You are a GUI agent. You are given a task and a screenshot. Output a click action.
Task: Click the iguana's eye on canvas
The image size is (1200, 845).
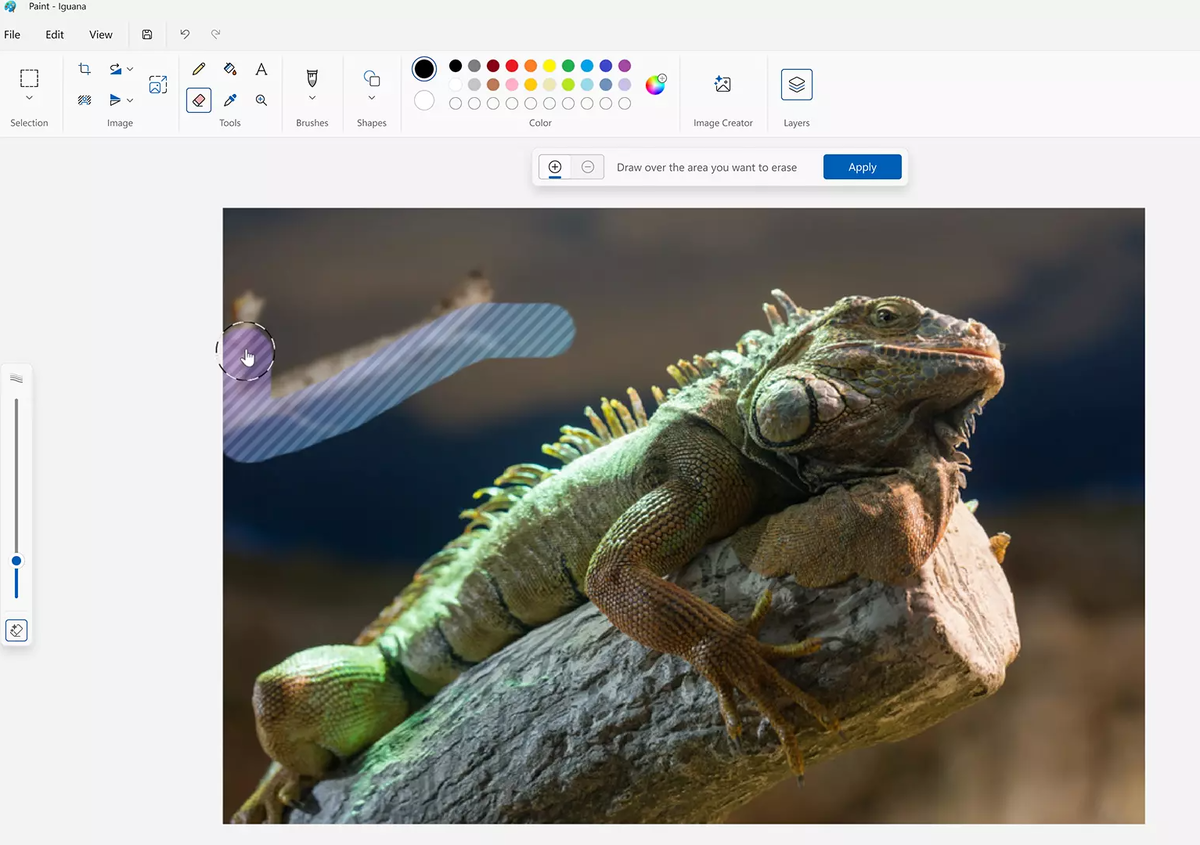point(884,315)
